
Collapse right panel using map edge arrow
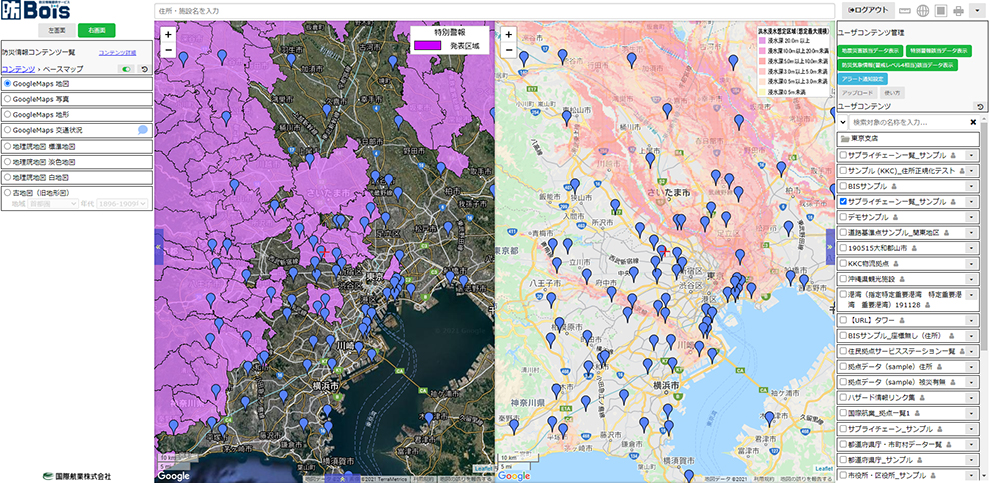pyautogui.click(x=830, y=246)
